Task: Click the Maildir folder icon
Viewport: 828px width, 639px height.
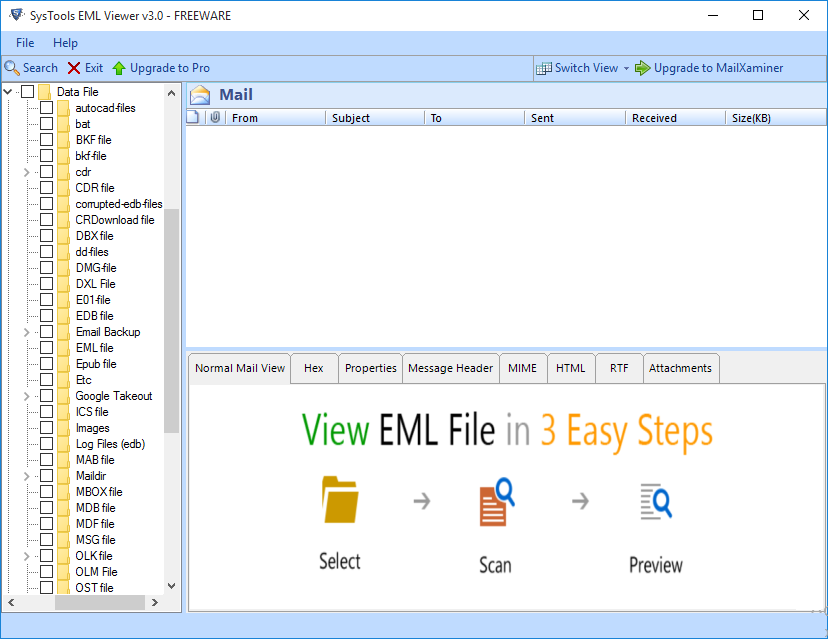Action: (63, 476)
